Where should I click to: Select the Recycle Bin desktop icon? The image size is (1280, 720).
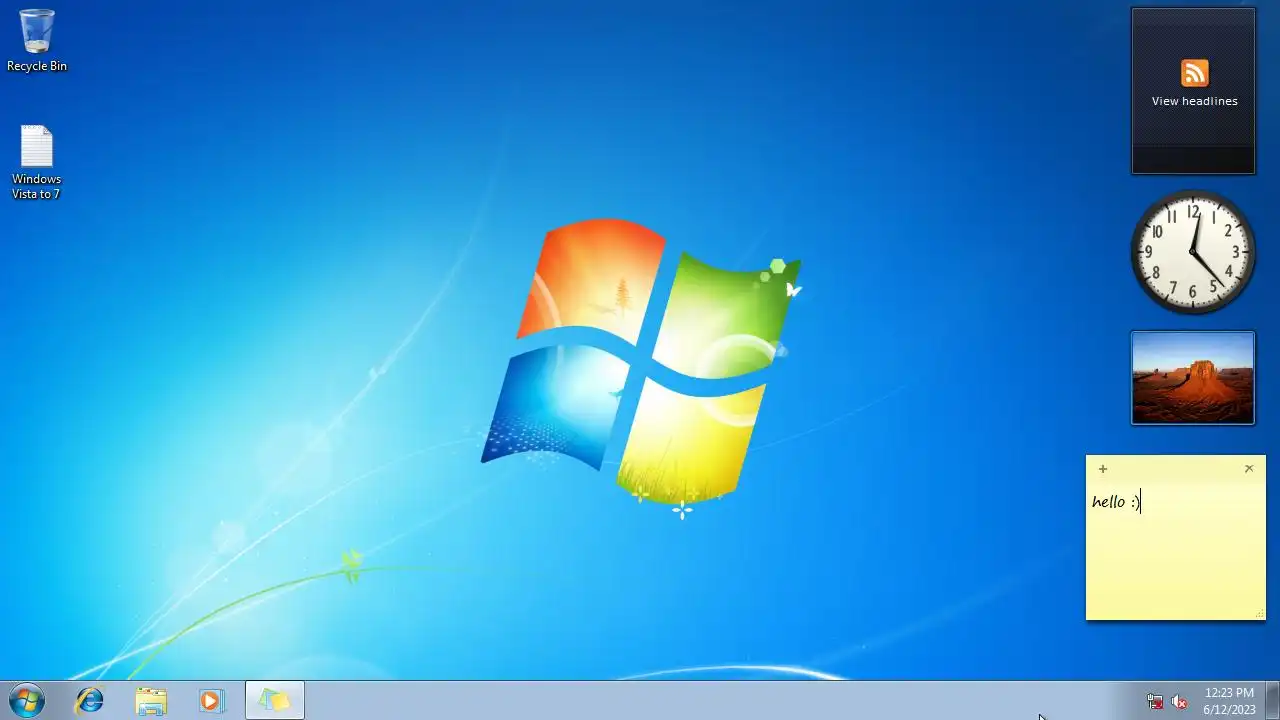click(x=37, y=40)
